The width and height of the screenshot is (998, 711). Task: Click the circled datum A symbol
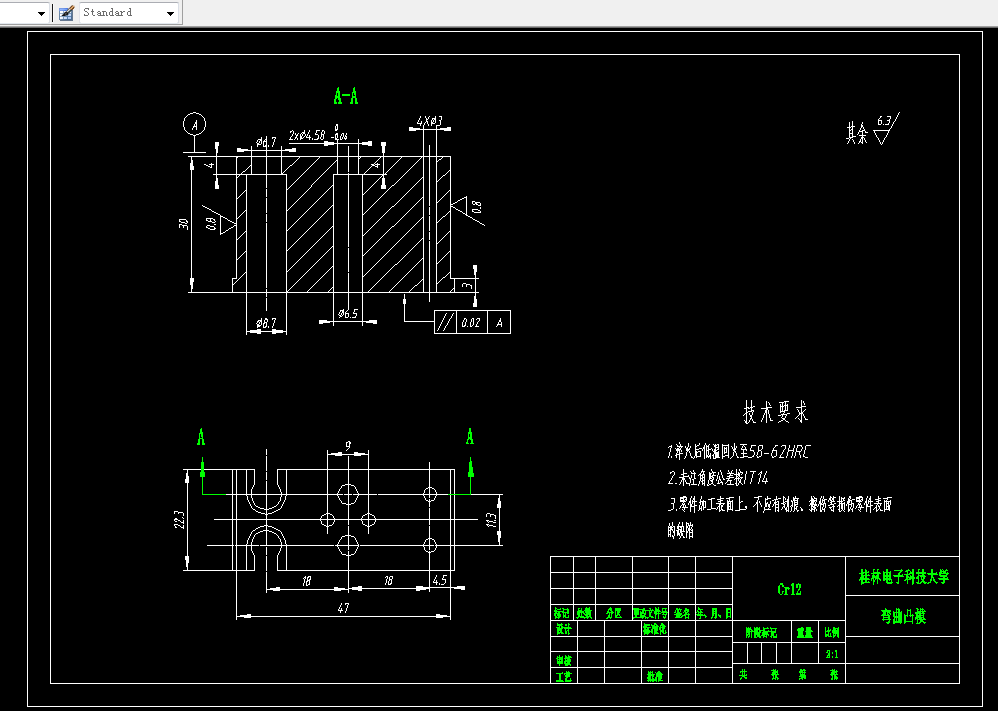click(194, 124)
